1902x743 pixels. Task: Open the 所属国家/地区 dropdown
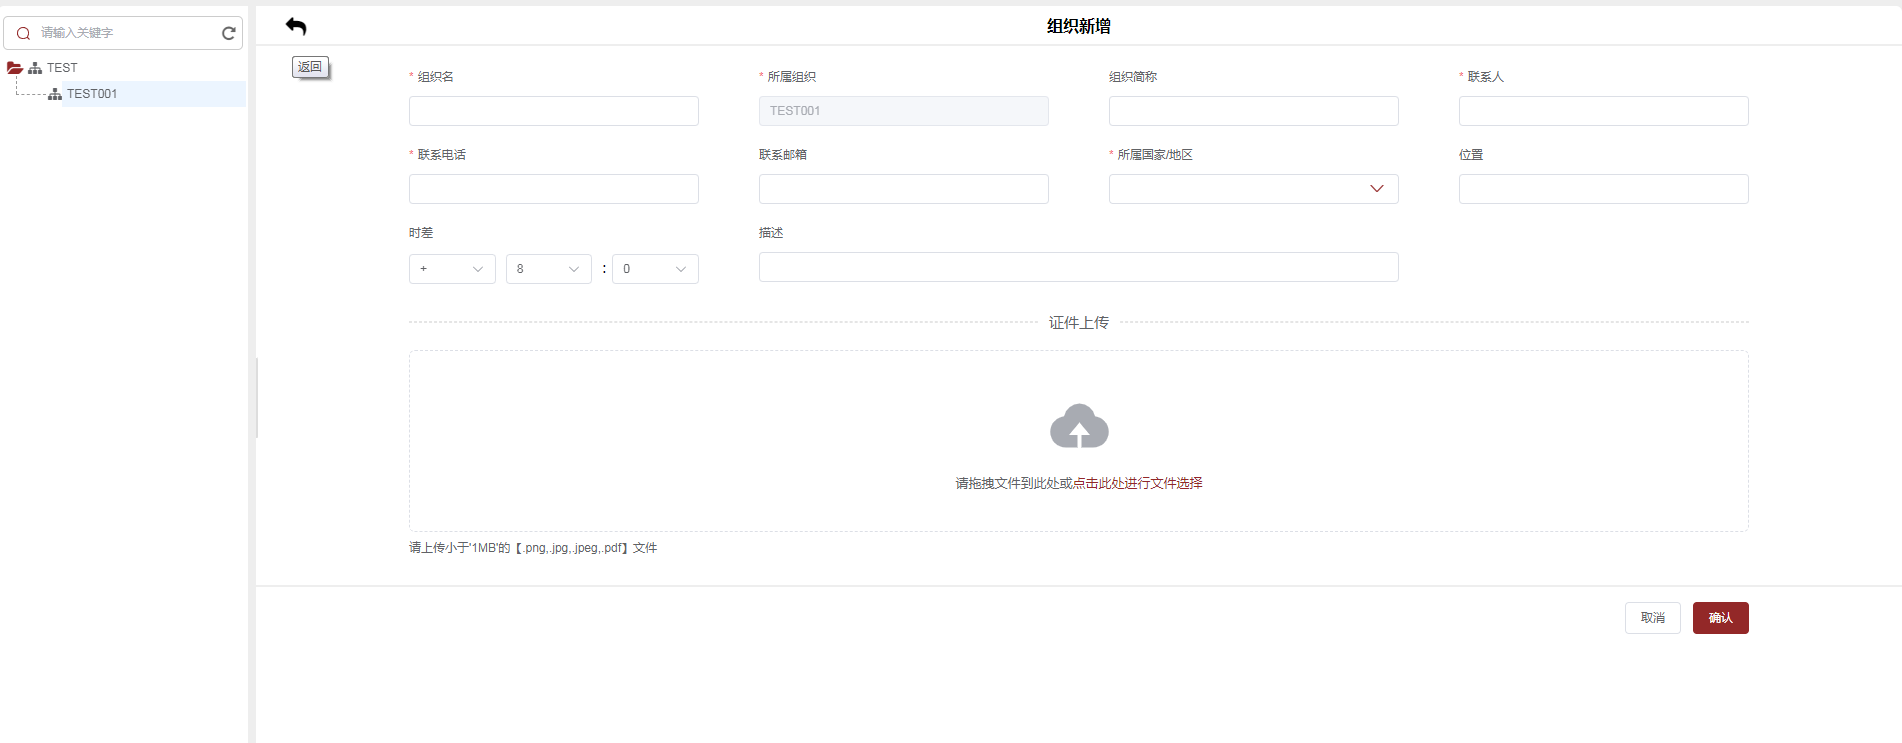(x=1252, y=189)
